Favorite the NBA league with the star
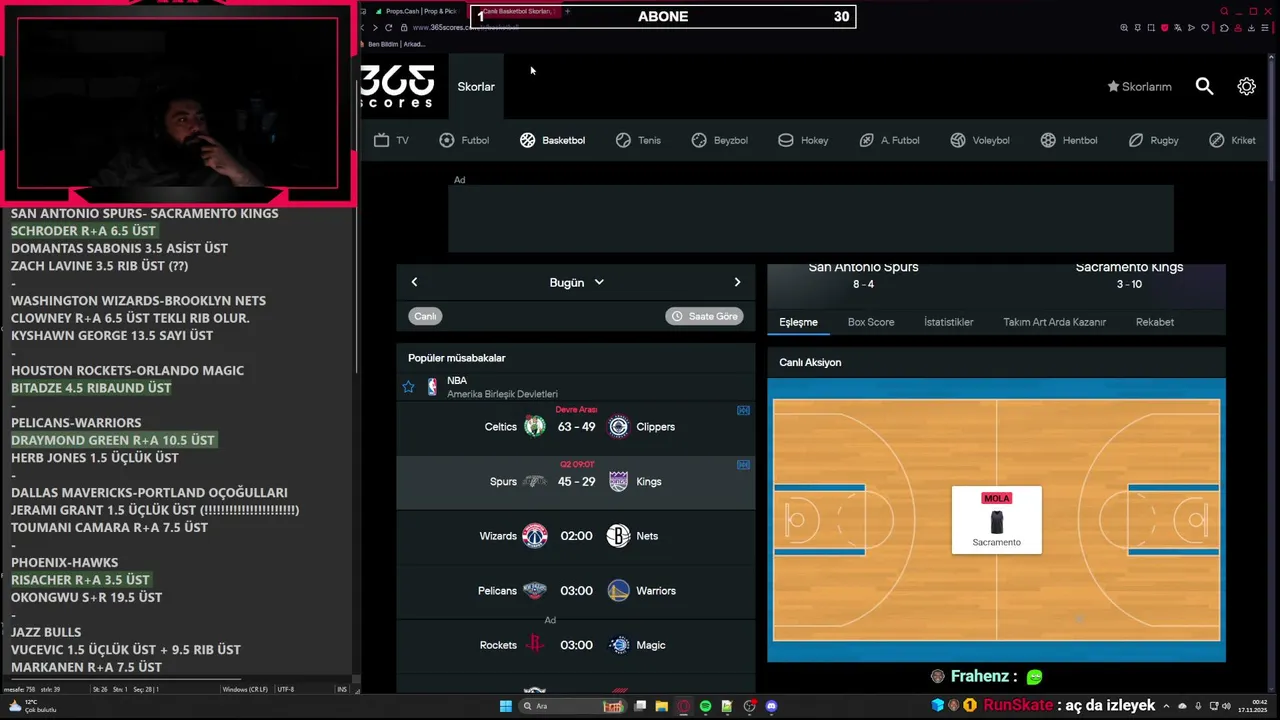 pyautogui.click(x=408, y=387)
